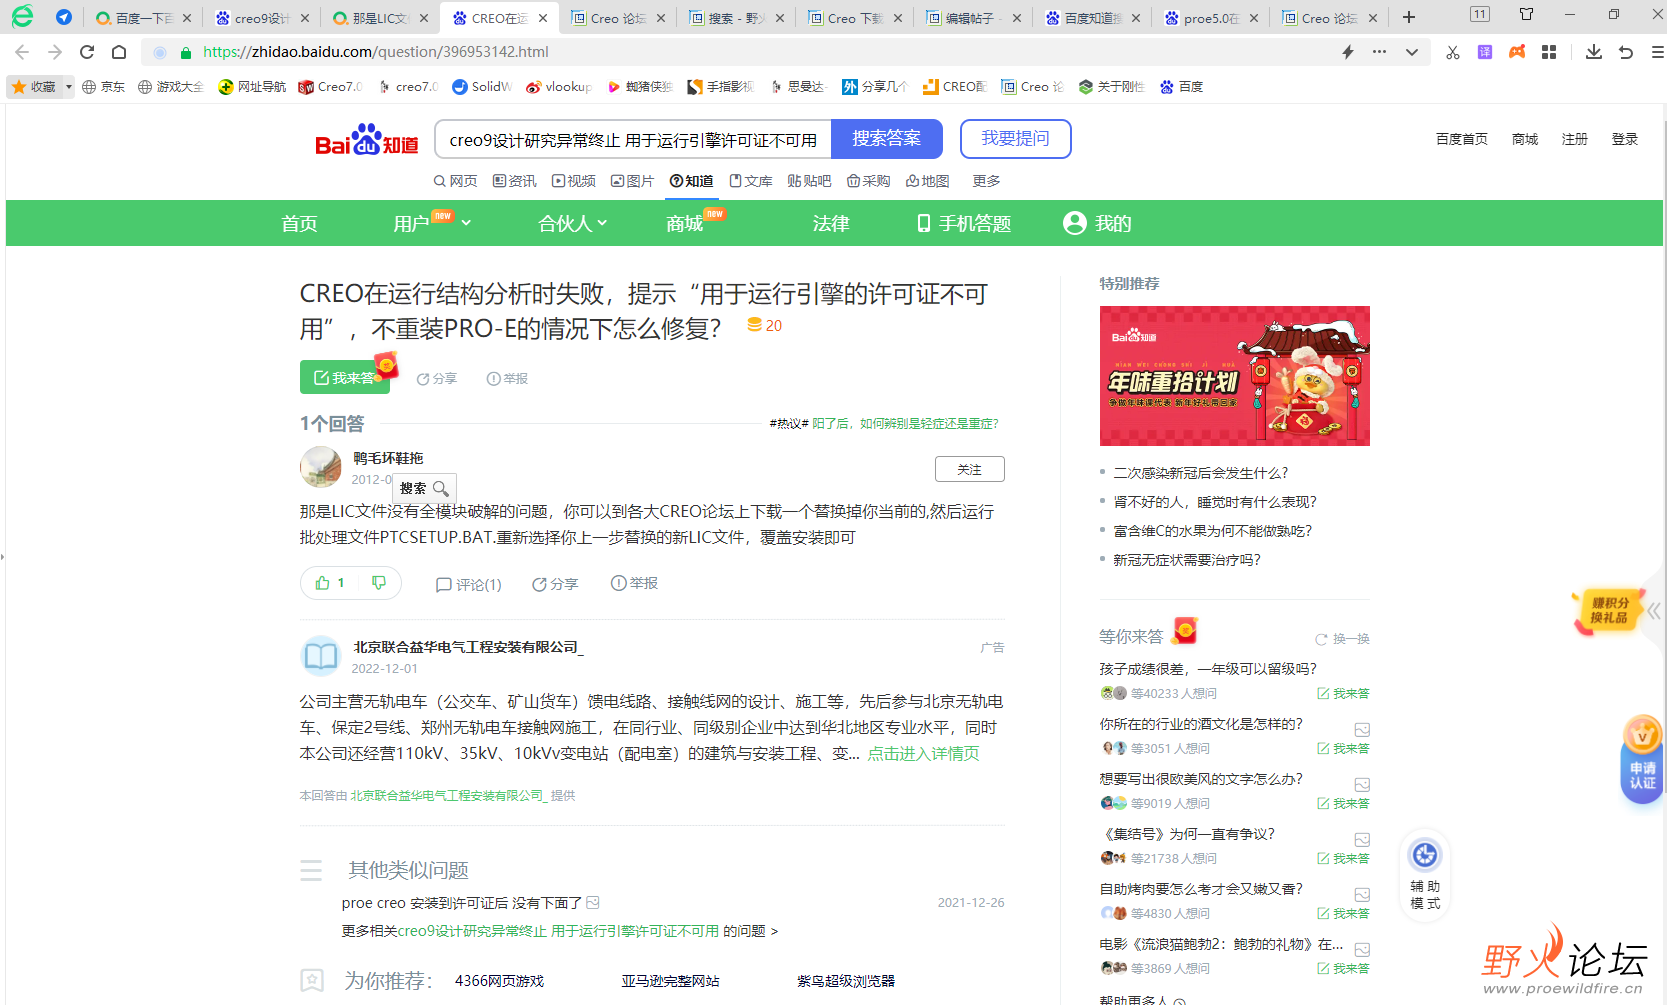Switch to the '那是LIC文' browser tab
This screenshot has height=1005, width=1667.
pos(379,18)
